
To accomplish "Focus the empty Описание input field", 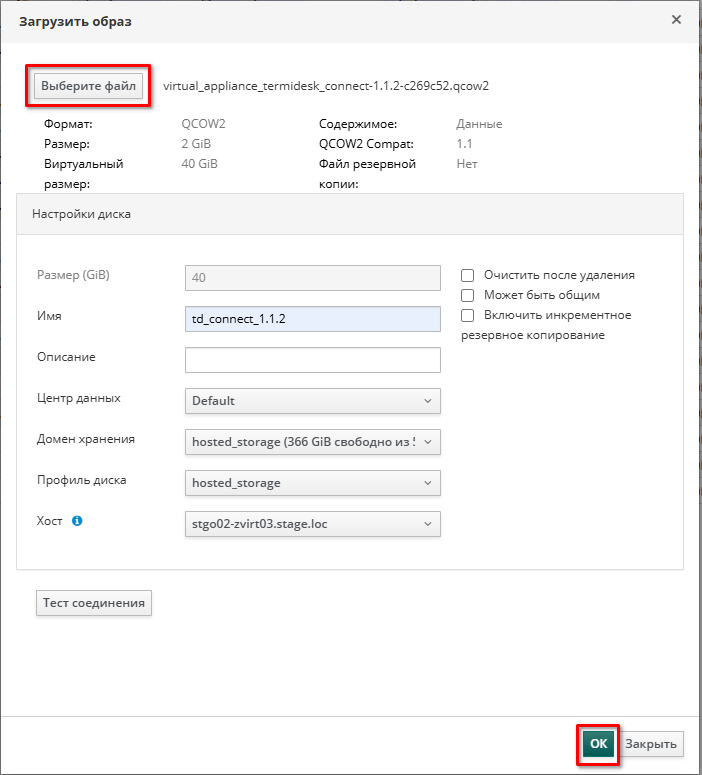I will [x=312, y=360].
